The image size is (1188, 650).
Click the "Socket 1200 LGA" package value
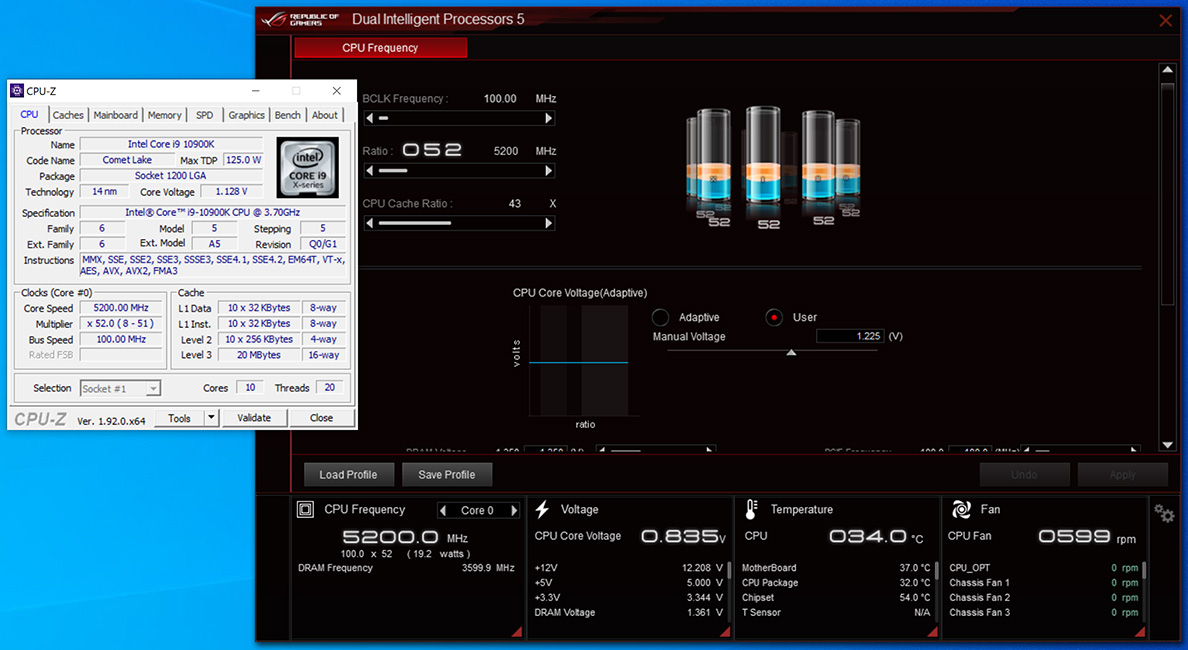click(x=170, y=176)
